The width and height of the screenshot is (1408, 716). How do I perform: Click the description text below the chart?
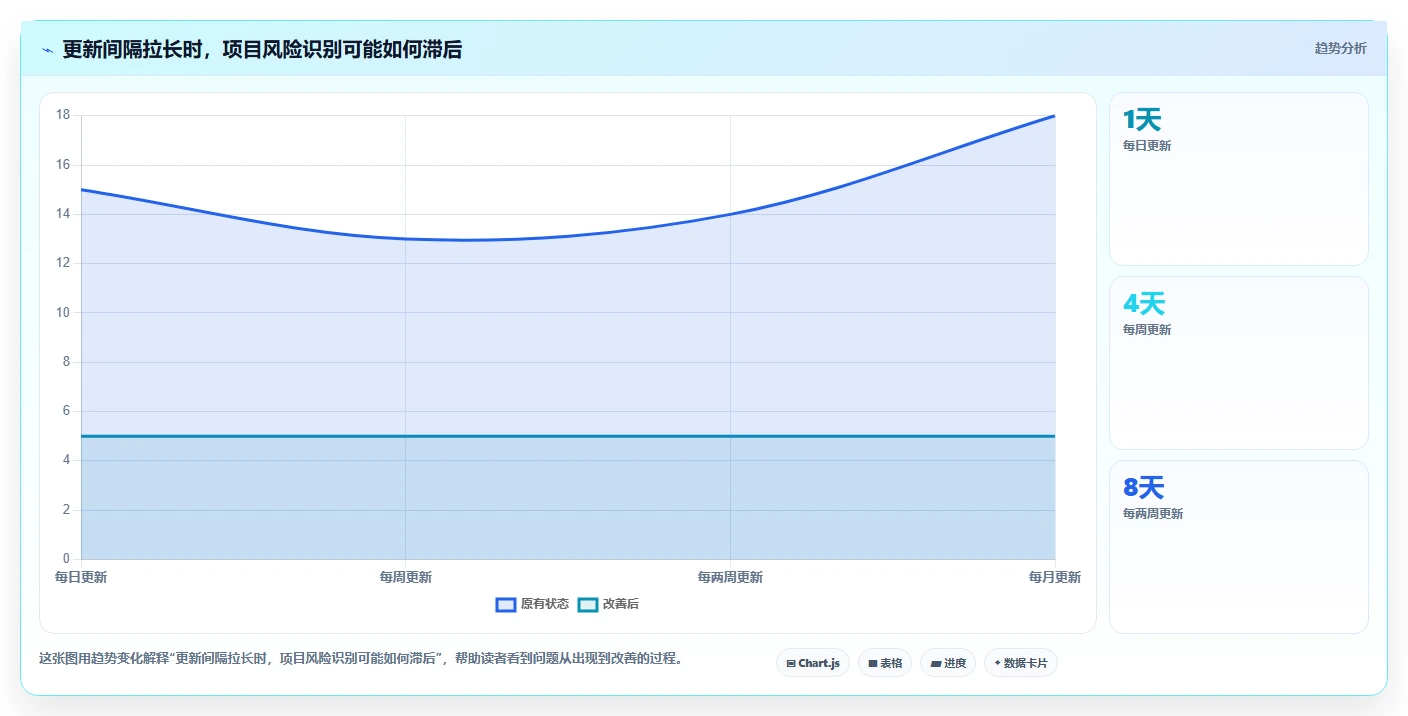tap(361, 659)
